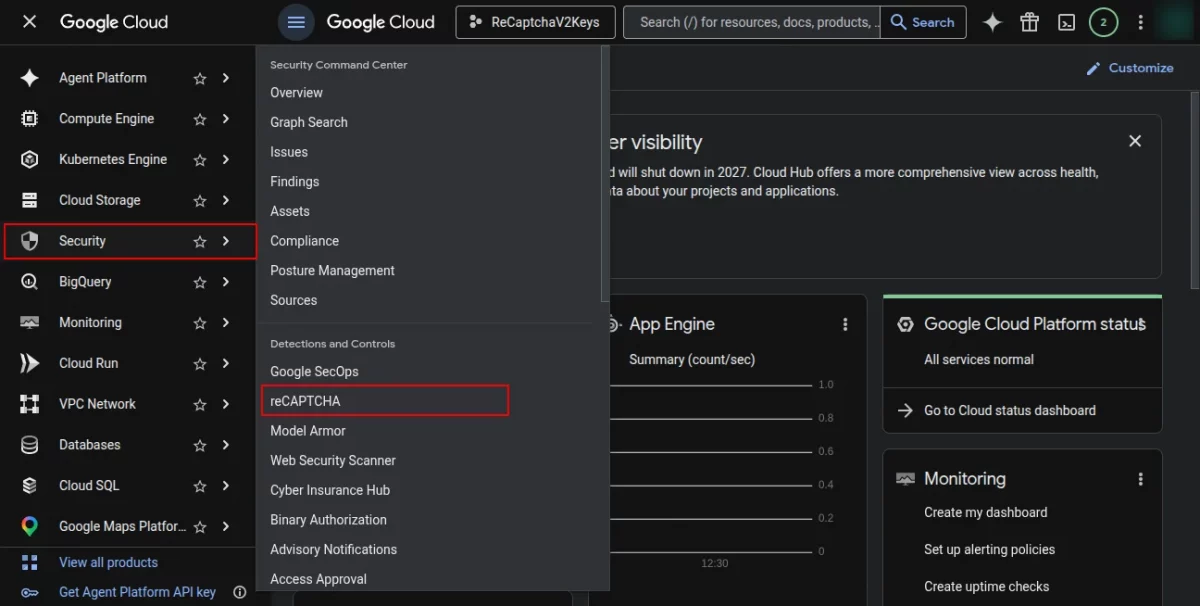The height and width of the screenshot is (606, 1200).
Task: Pin VPC Network with its star
Action: click(200, 404)
